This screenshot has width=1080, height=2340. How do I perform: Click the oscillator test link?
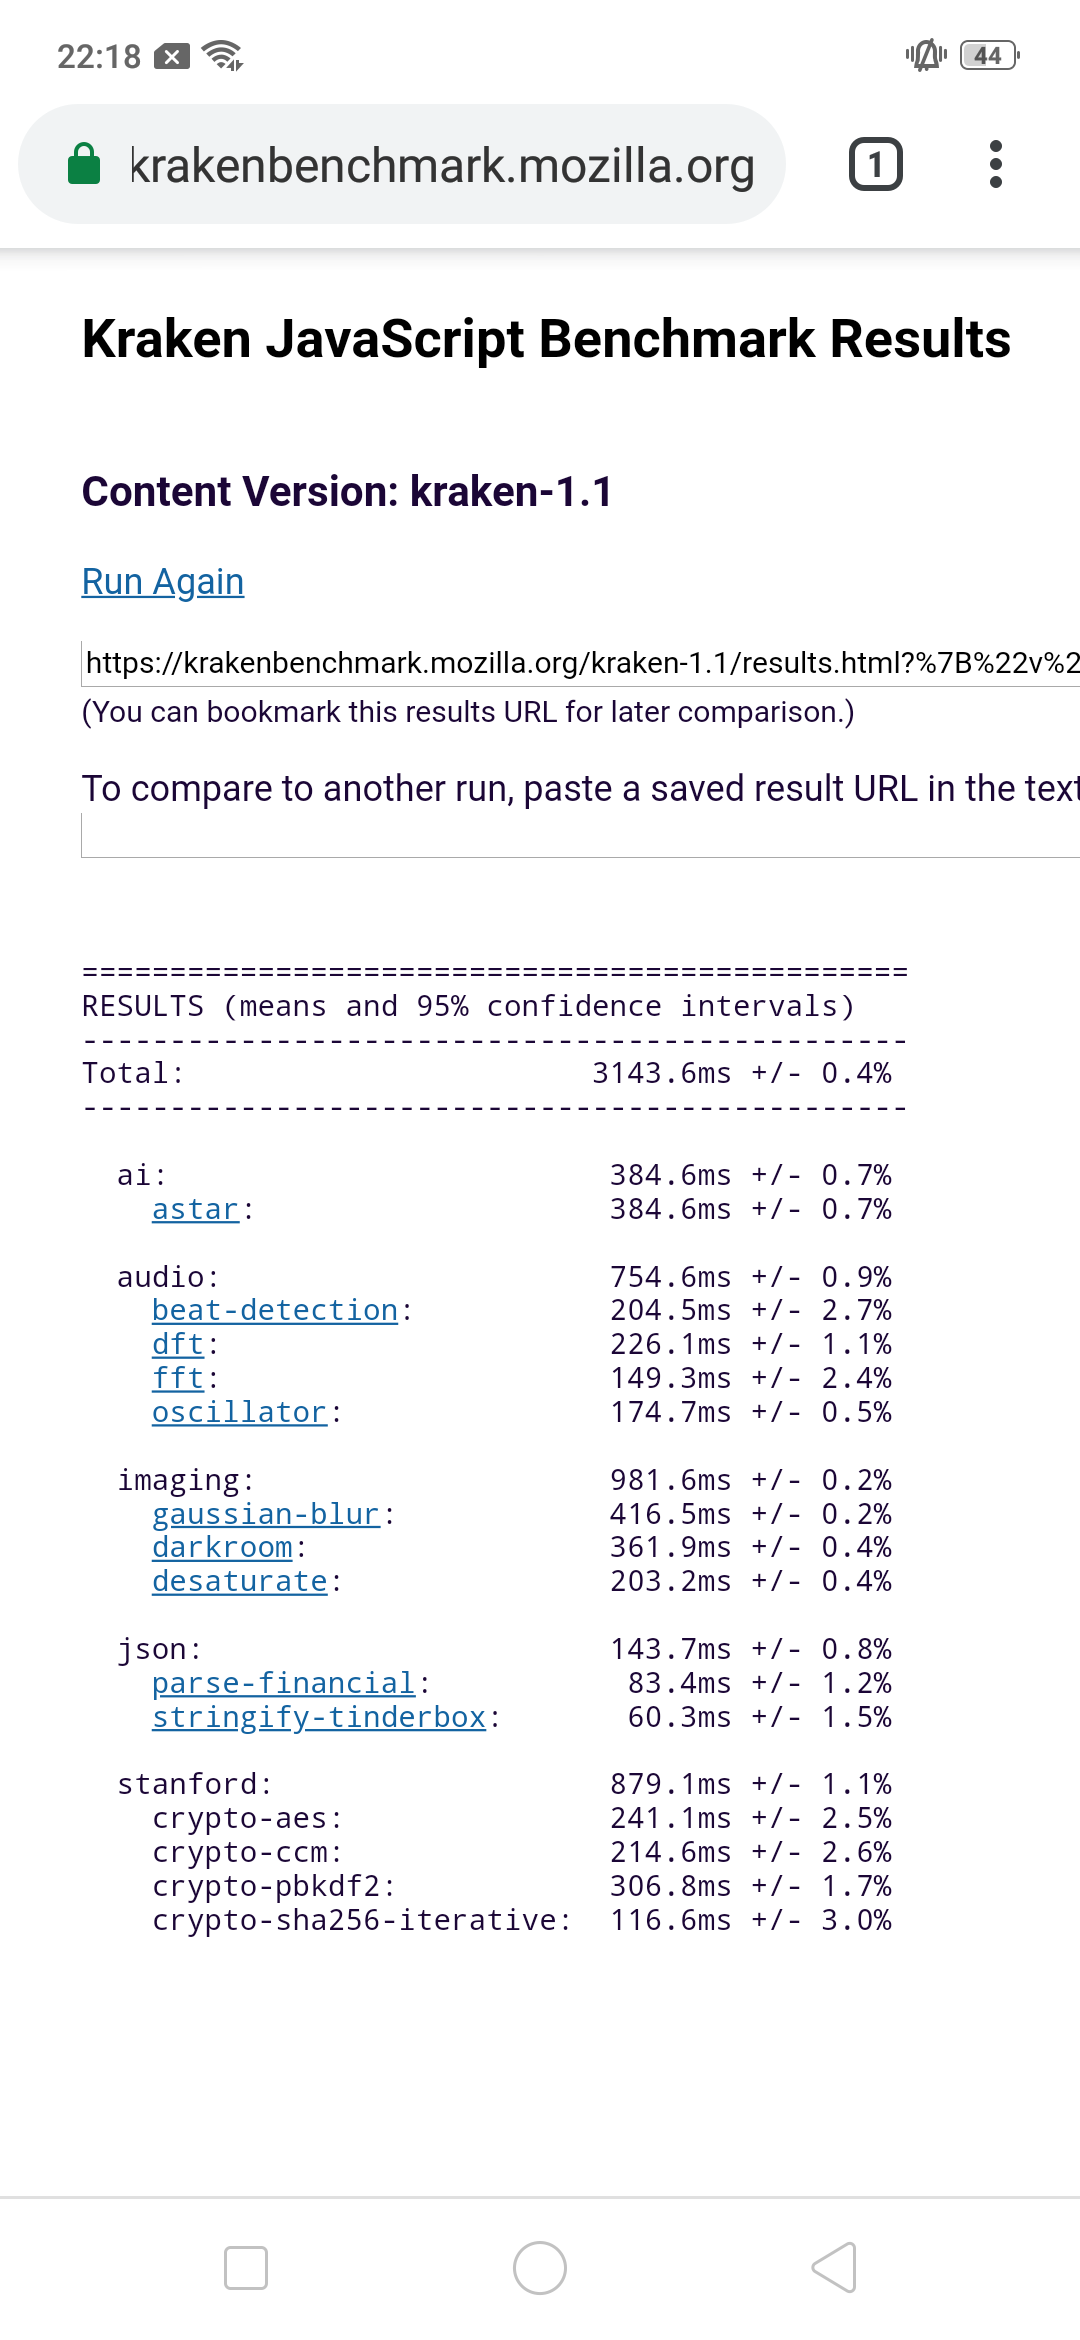239,1413
